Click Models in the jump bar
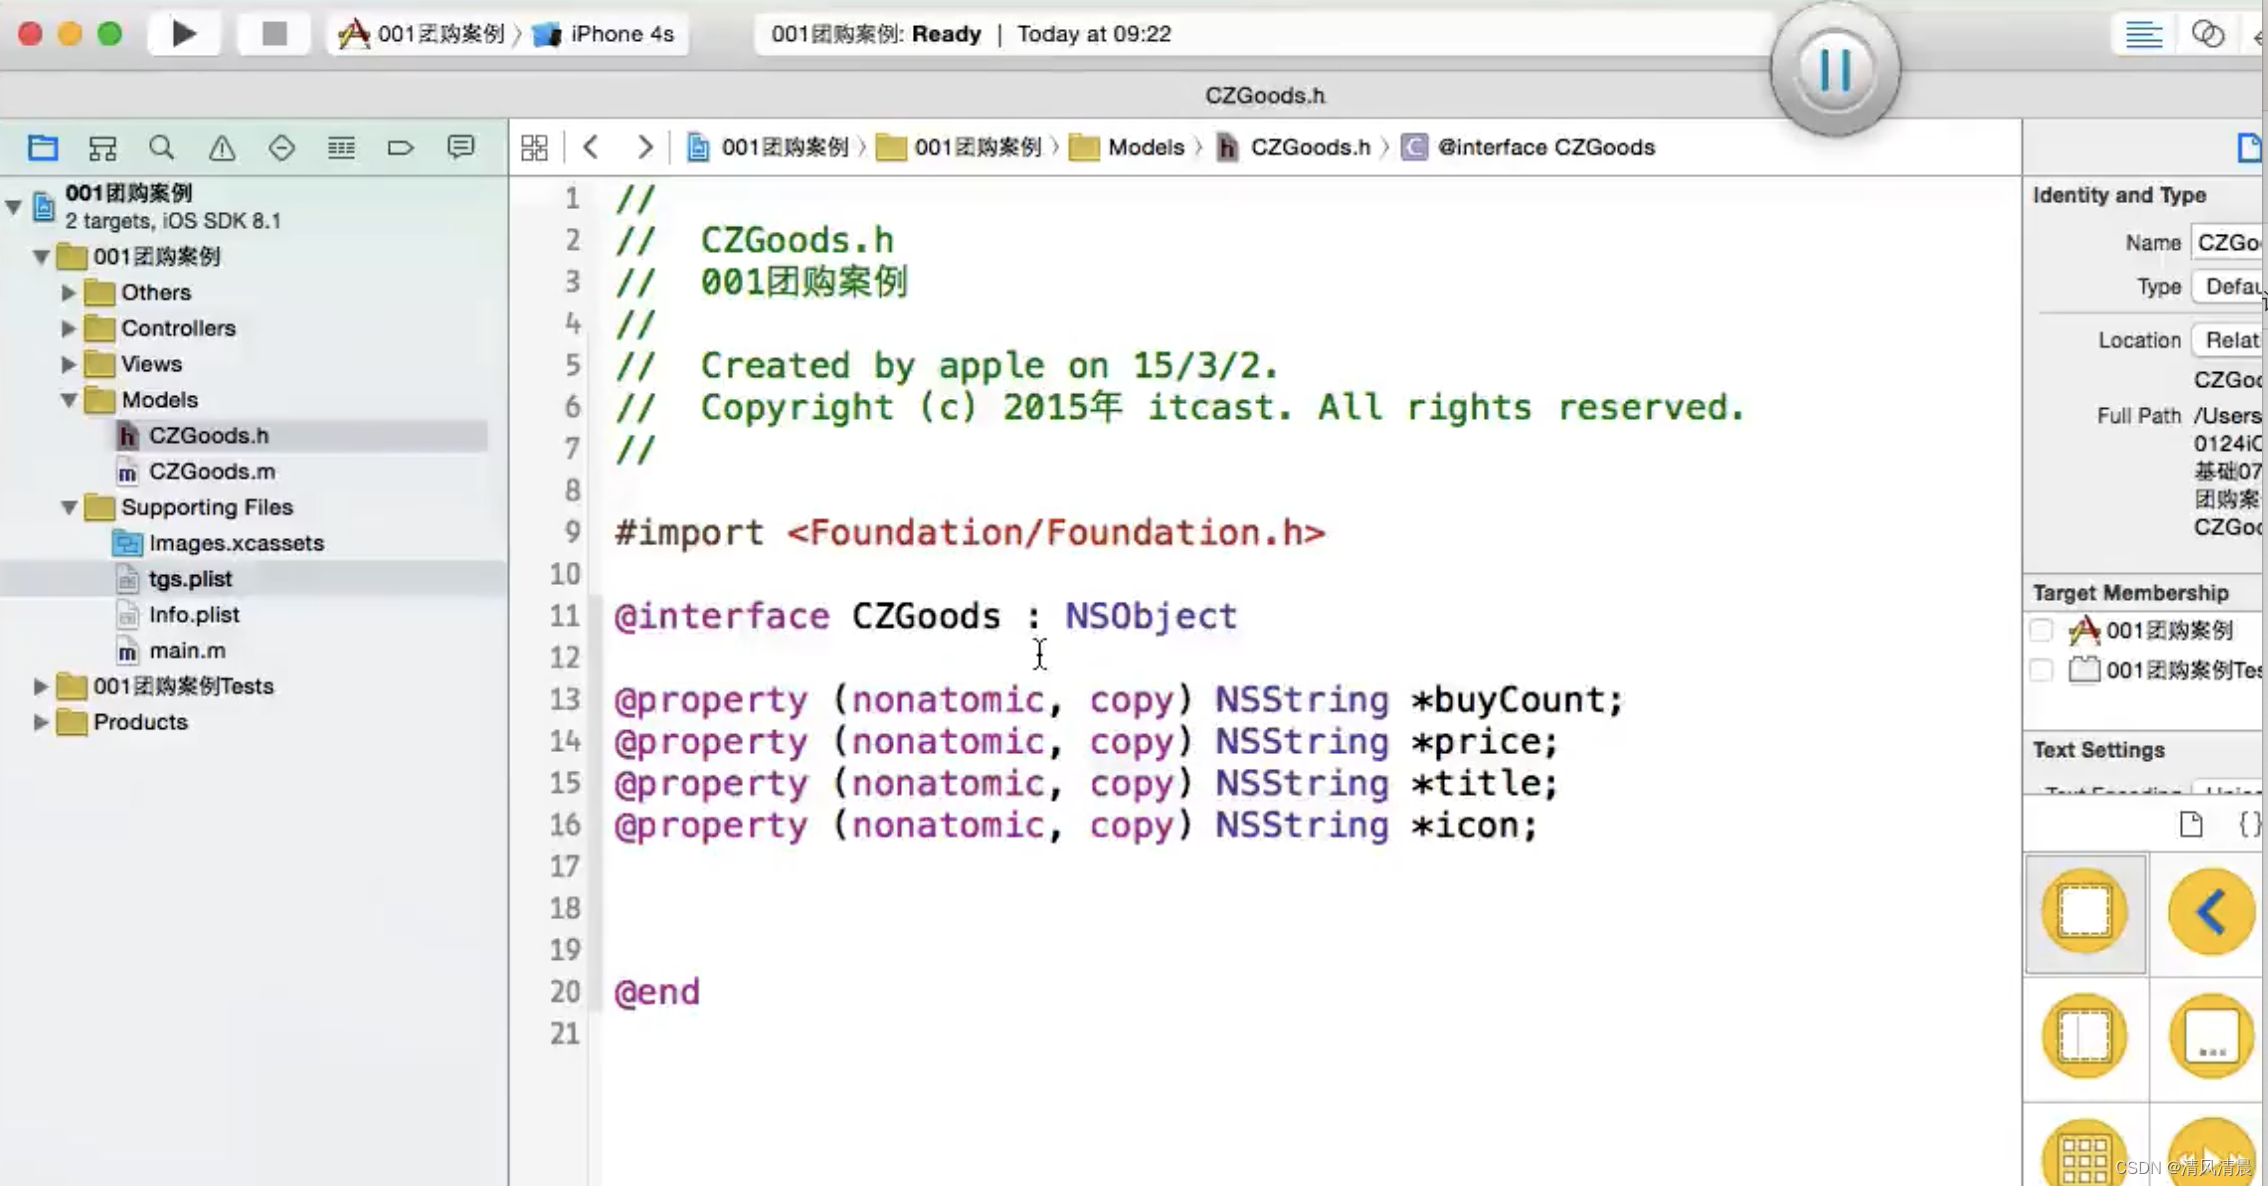This screenshot has height=1186, width=2268. pyautogui.click(x=1145, y=148)
